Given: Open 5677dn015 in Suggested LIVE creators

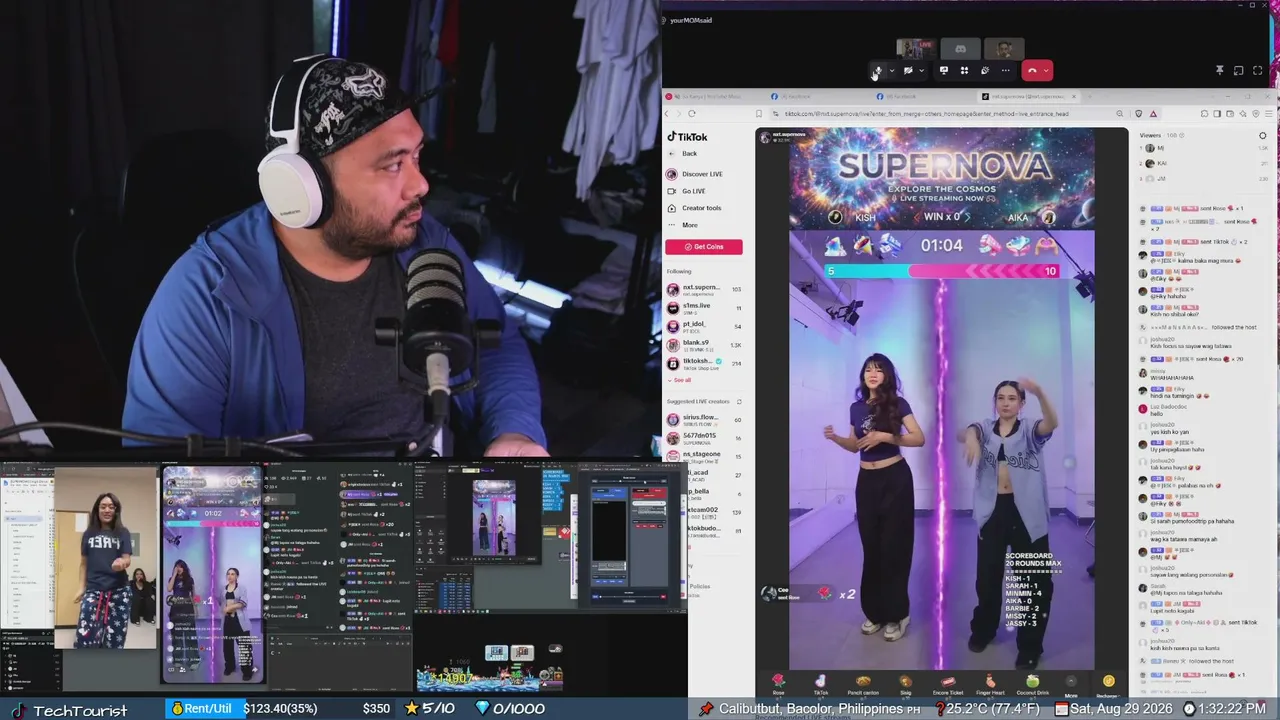Looking at the screenshot, I should click(704, 438).
